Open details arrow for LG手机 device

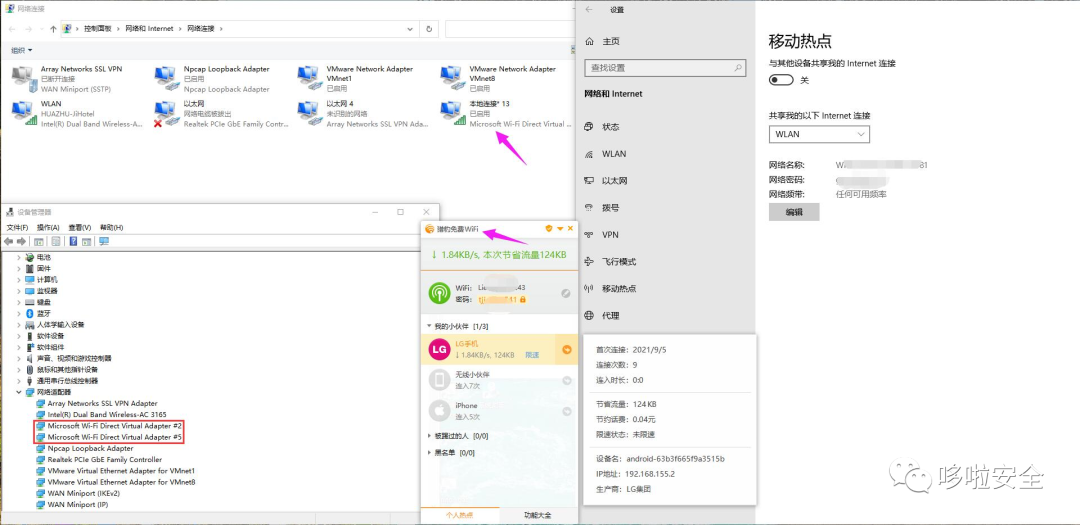click(x=567, y=349)
